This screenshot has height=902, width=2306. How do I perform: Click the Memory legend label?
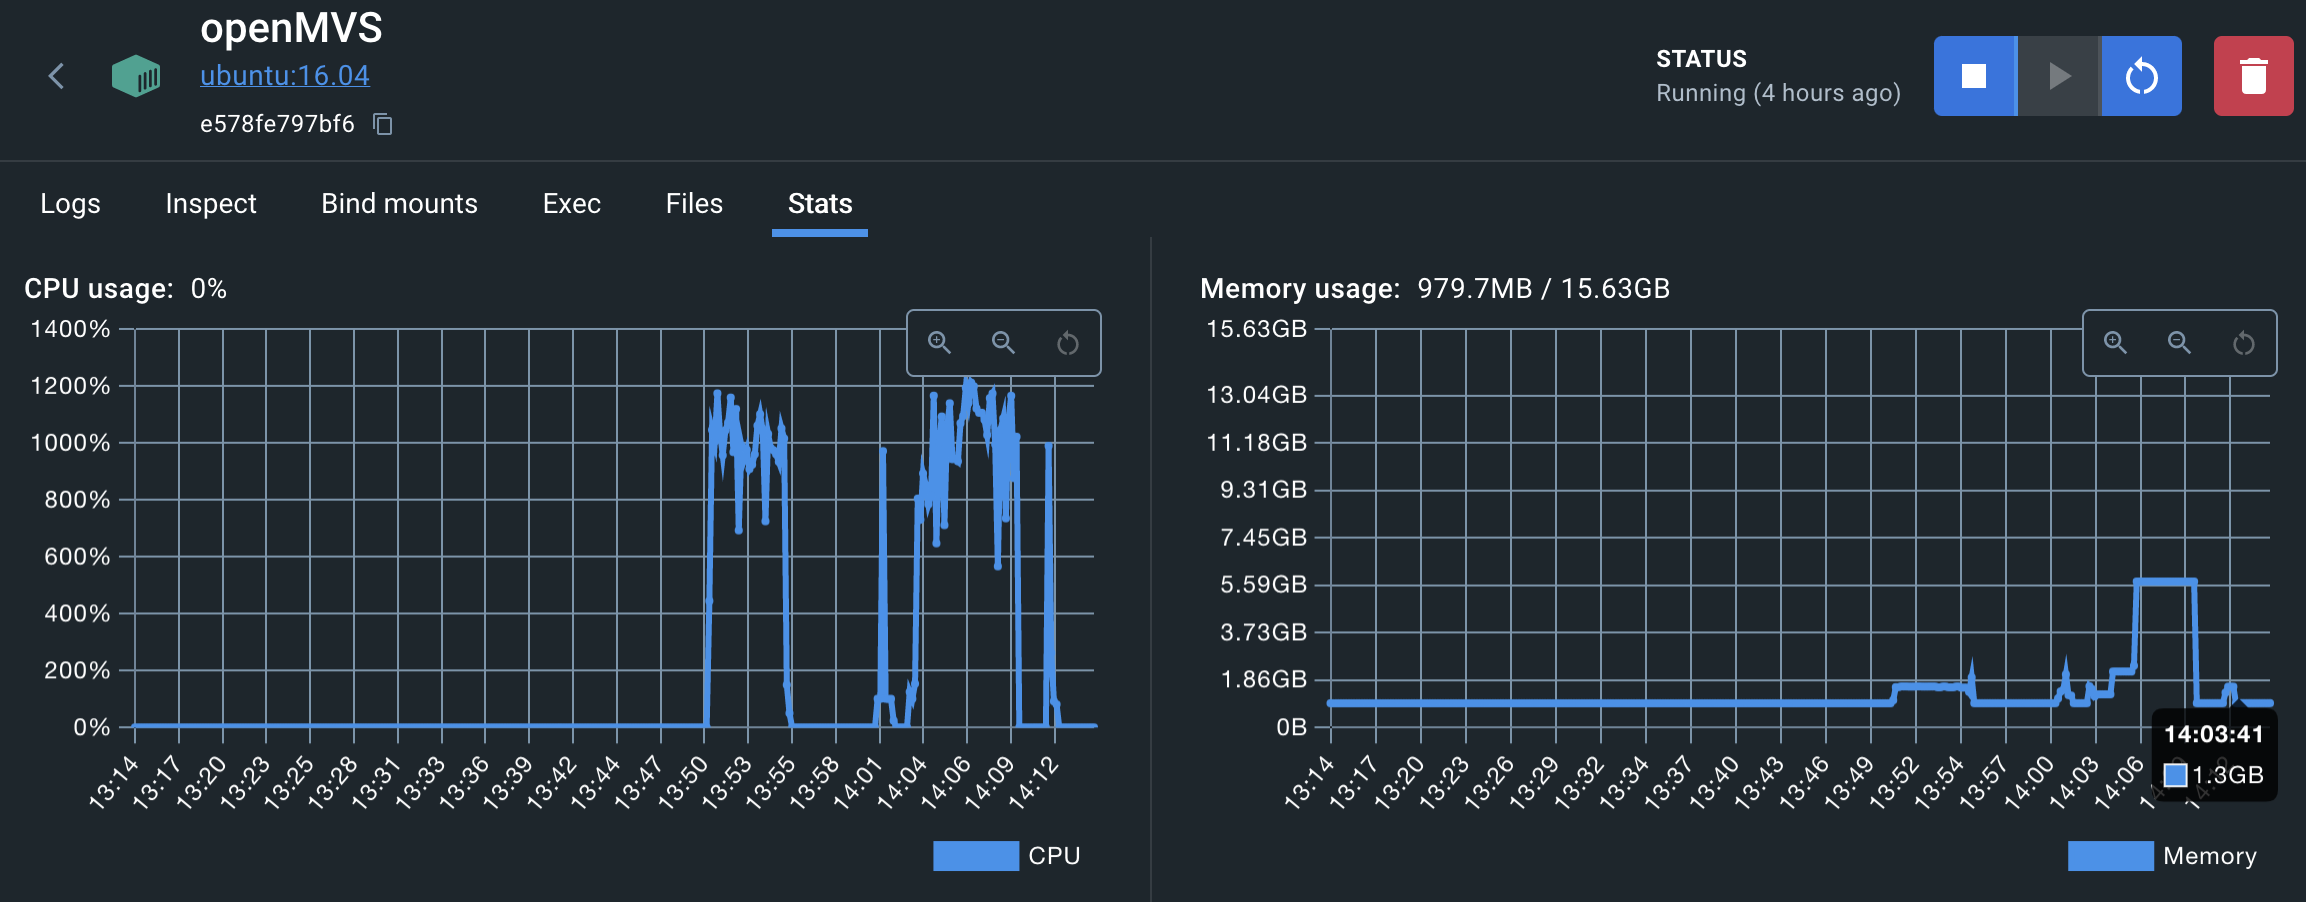click(x=2210, y=856)
